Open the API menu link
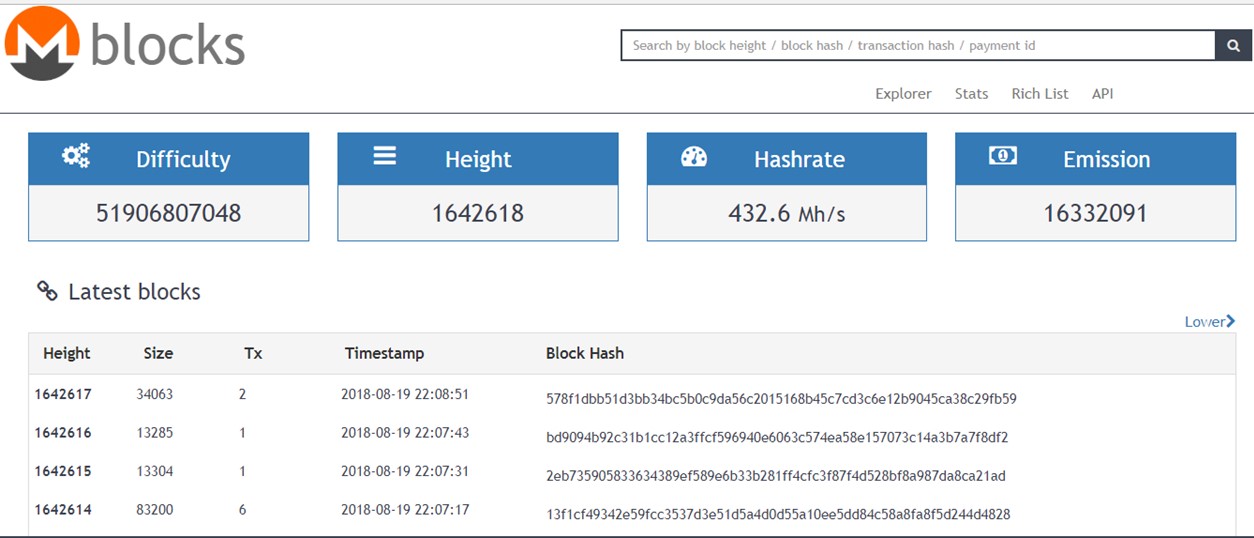 coord(1102,93)
